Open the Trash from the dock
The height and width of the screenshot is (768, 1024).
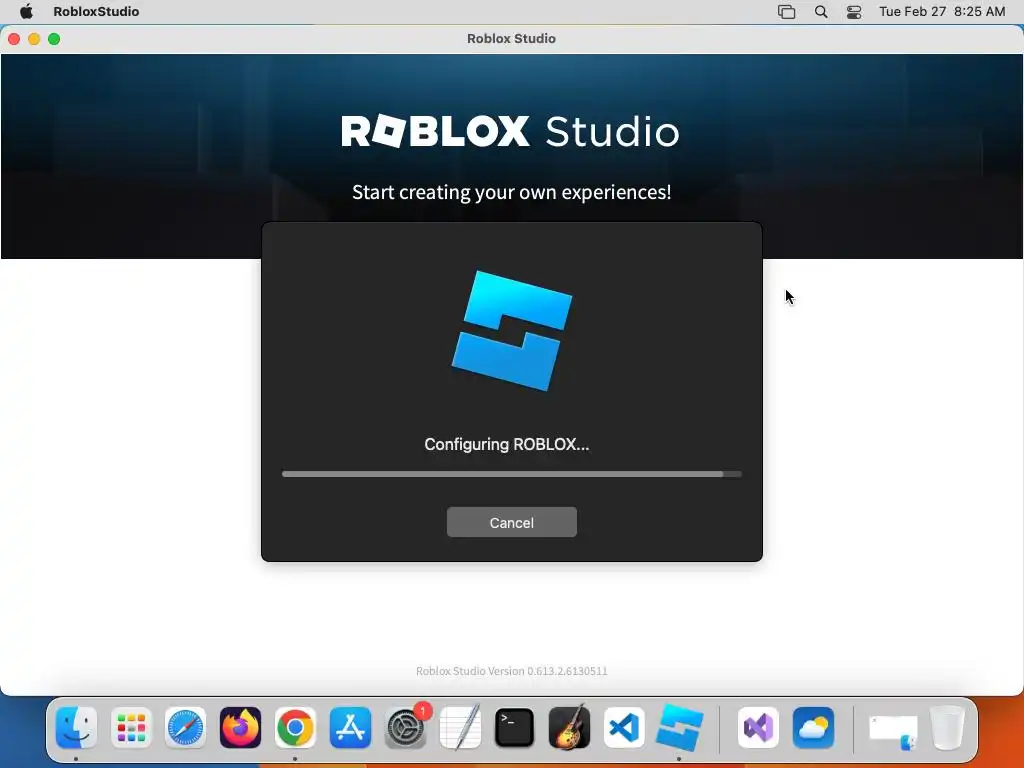[x=947, y=728]
